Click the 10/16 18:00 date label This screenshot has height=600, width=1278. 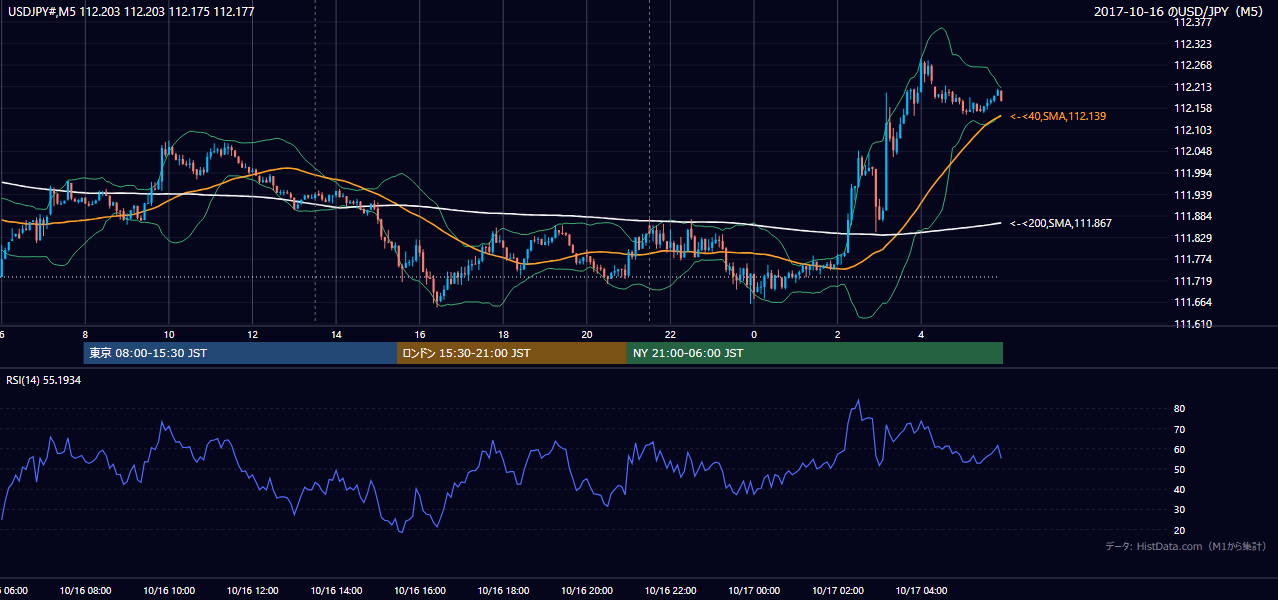[503, 591]
